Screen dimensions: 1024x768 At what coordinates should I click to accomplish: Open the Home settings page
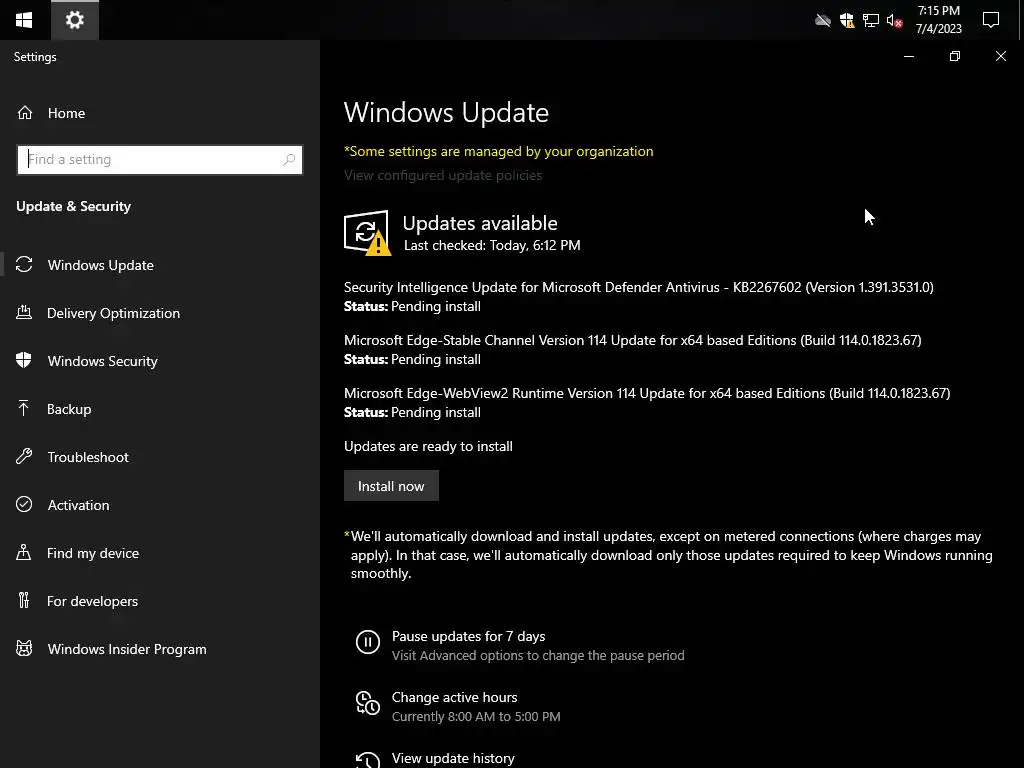(x=67, y=113)
